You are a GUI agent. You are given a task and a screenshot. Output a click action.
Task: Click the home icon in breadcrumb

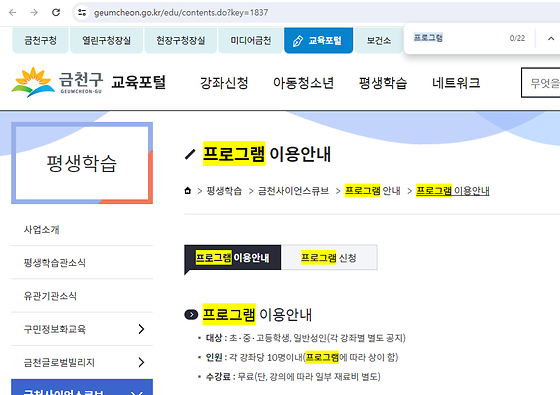tap(188, 190)
